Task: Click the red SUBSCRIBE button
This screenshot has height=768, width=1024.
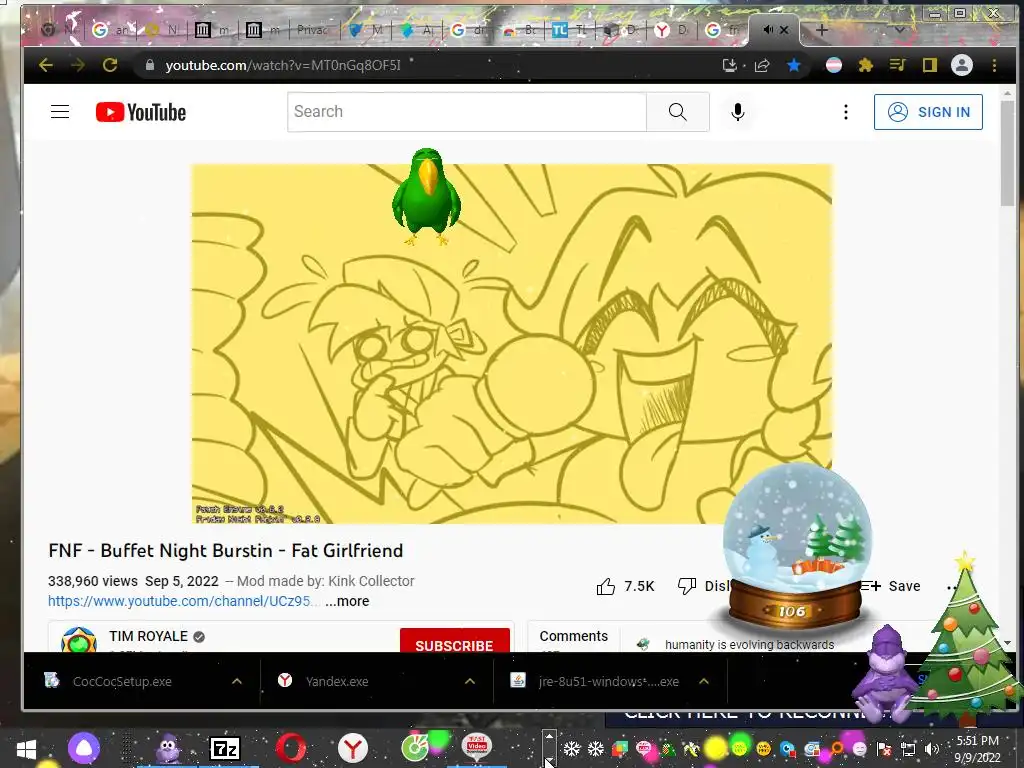Action: click(455, 641)
